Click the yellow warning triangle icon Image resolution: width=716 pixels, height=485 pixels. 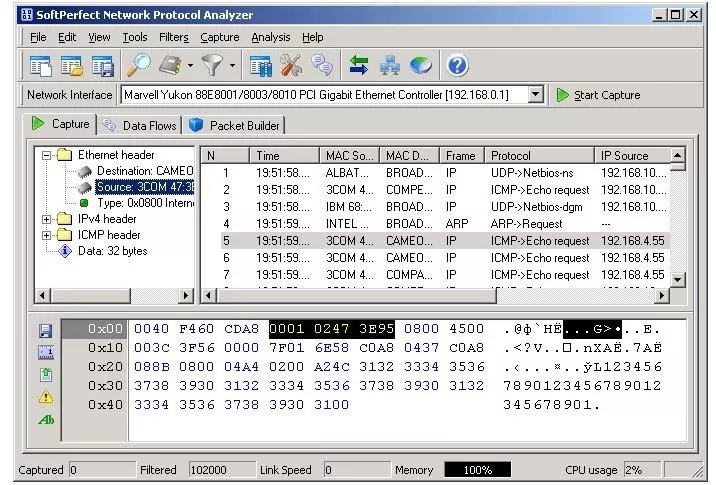pyautogui.click(x=46, y=397)
